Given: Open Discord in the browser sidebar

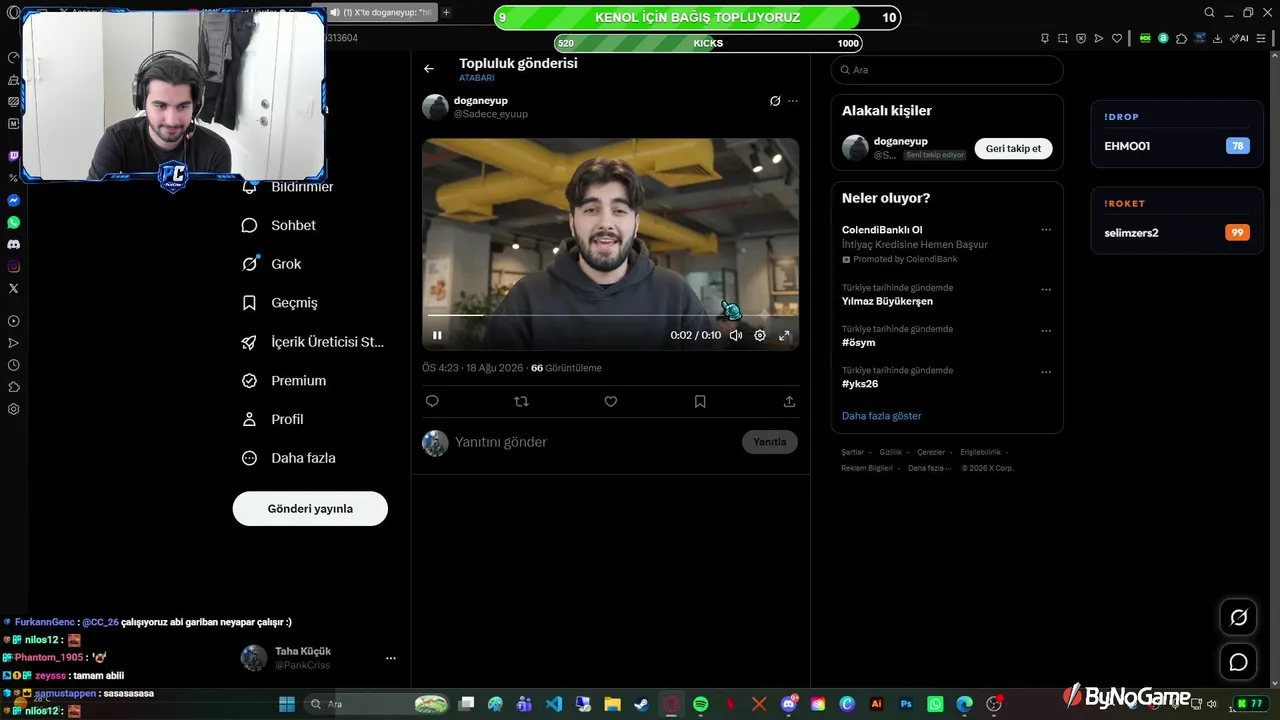Looking at the screenshot, I should coord(13,244).
